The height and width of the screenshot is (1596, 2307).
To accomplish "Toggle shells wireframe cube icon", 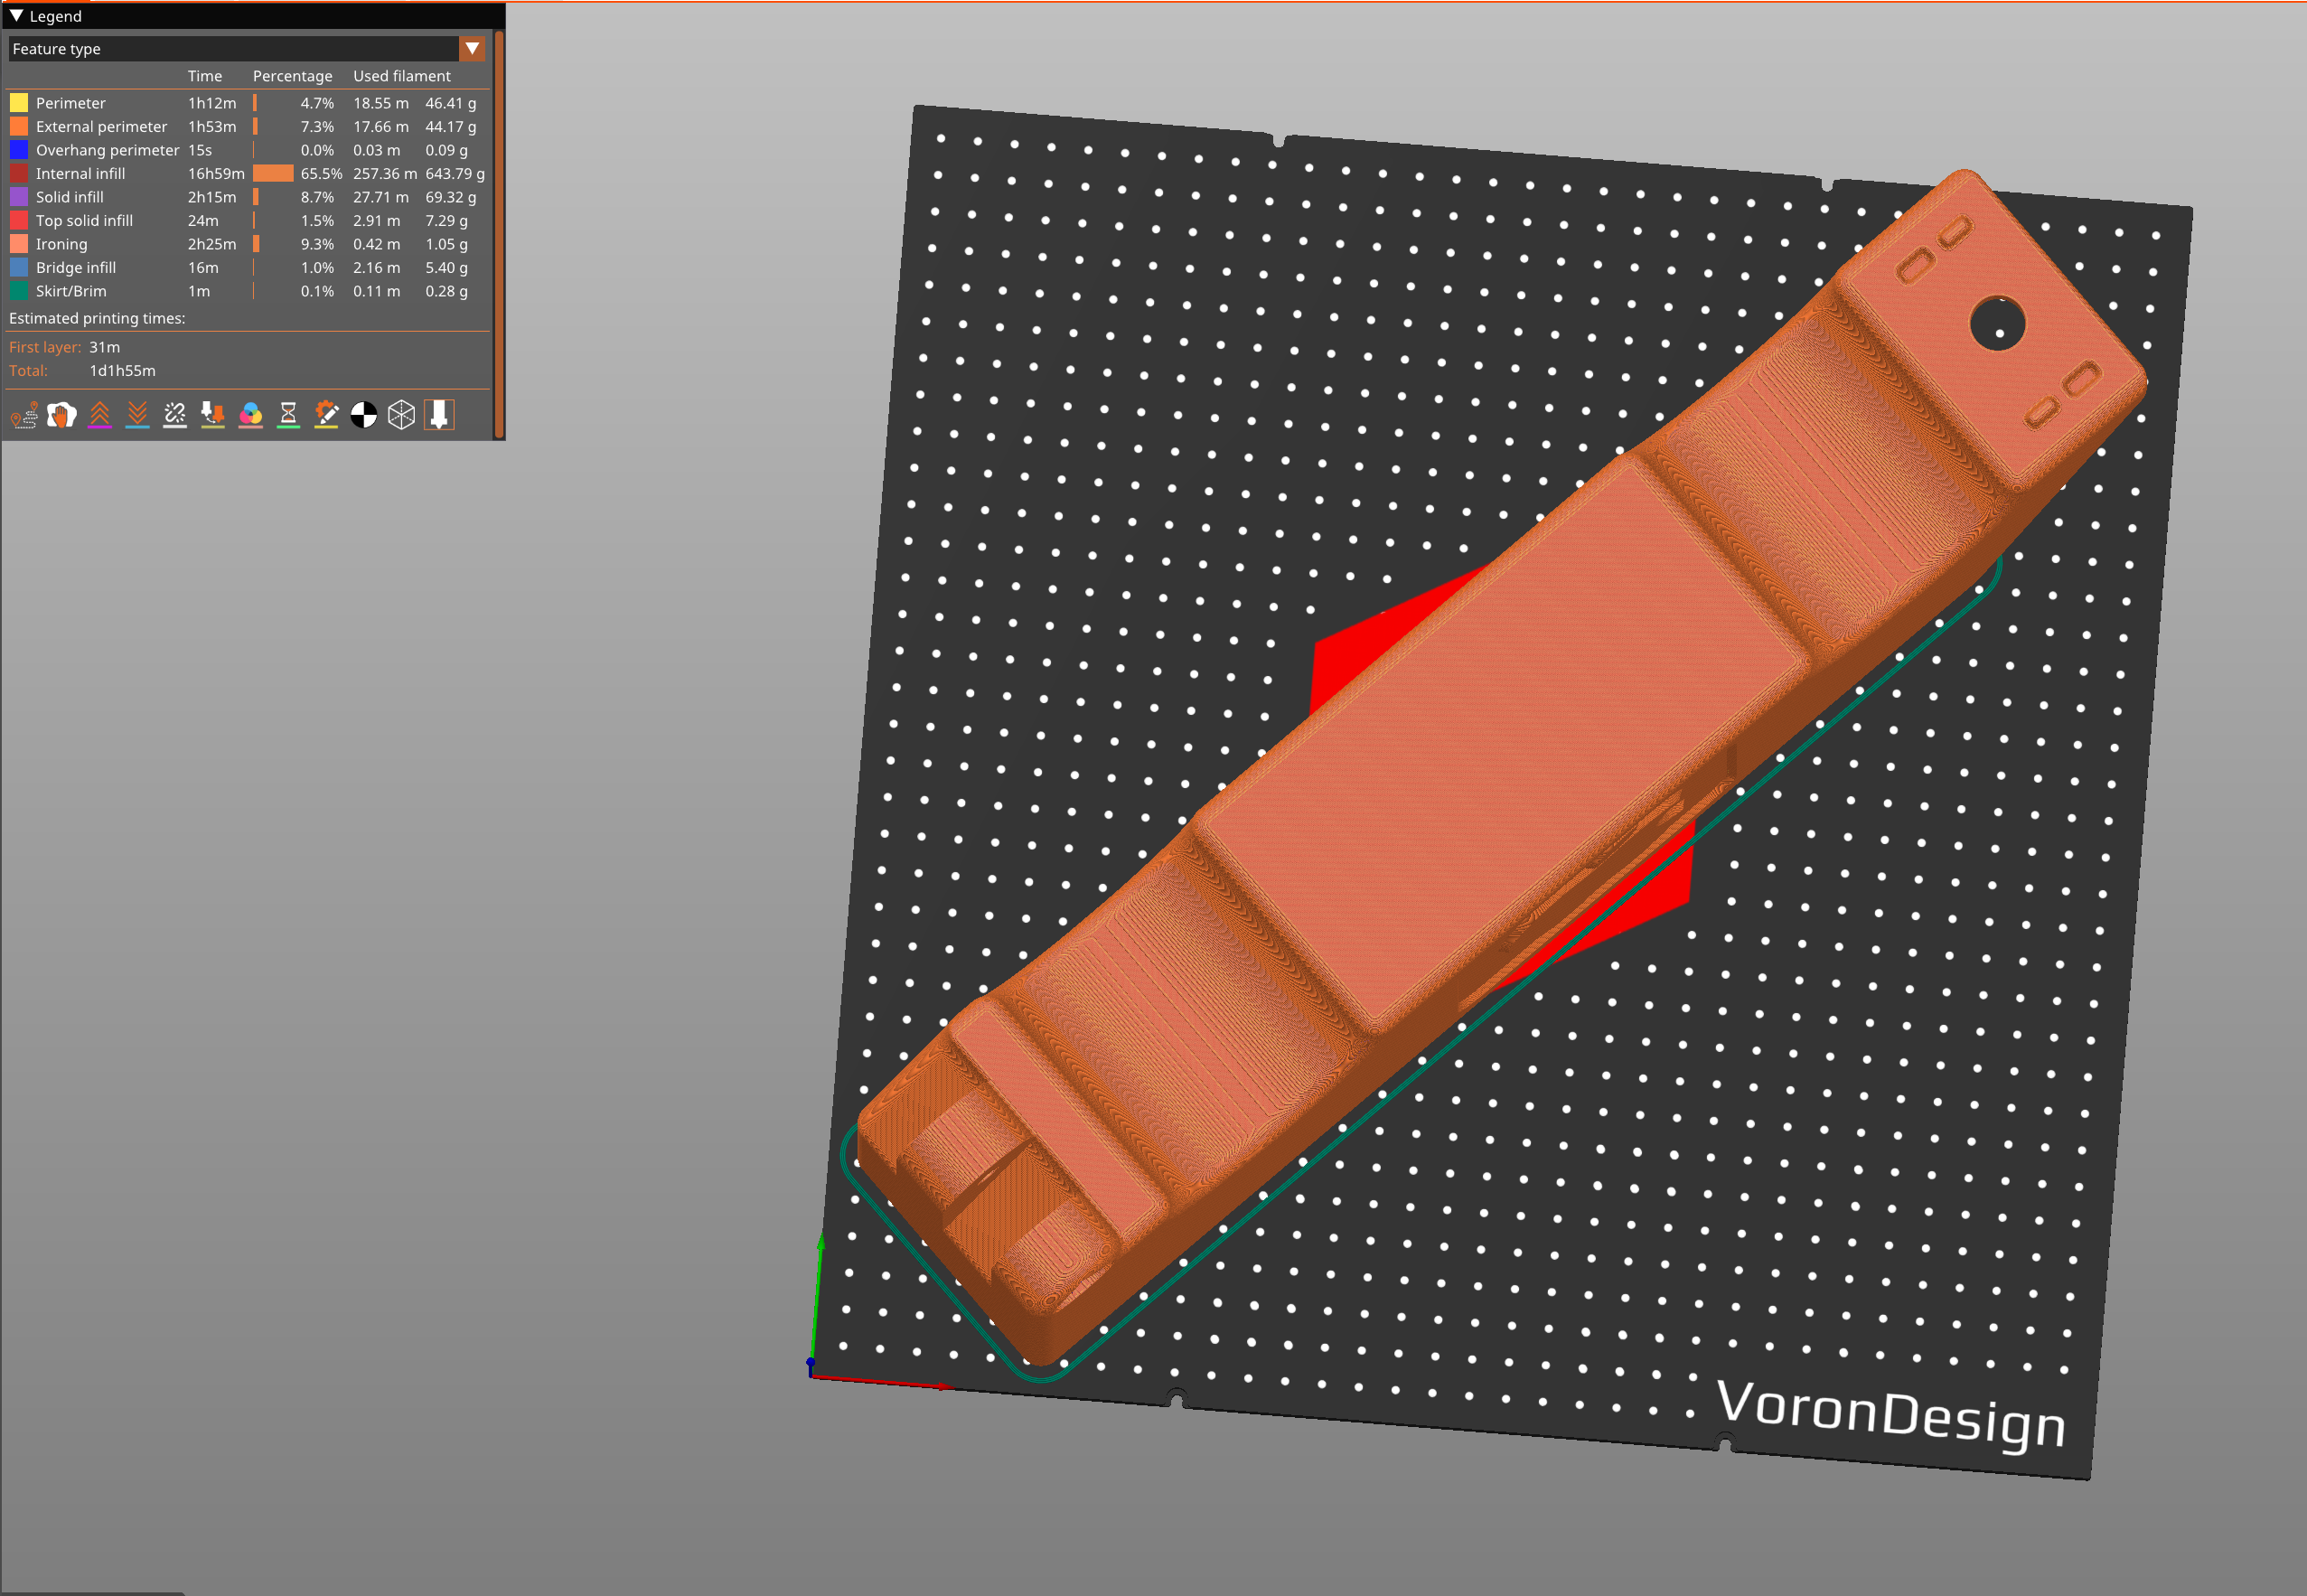I will 401,415.
